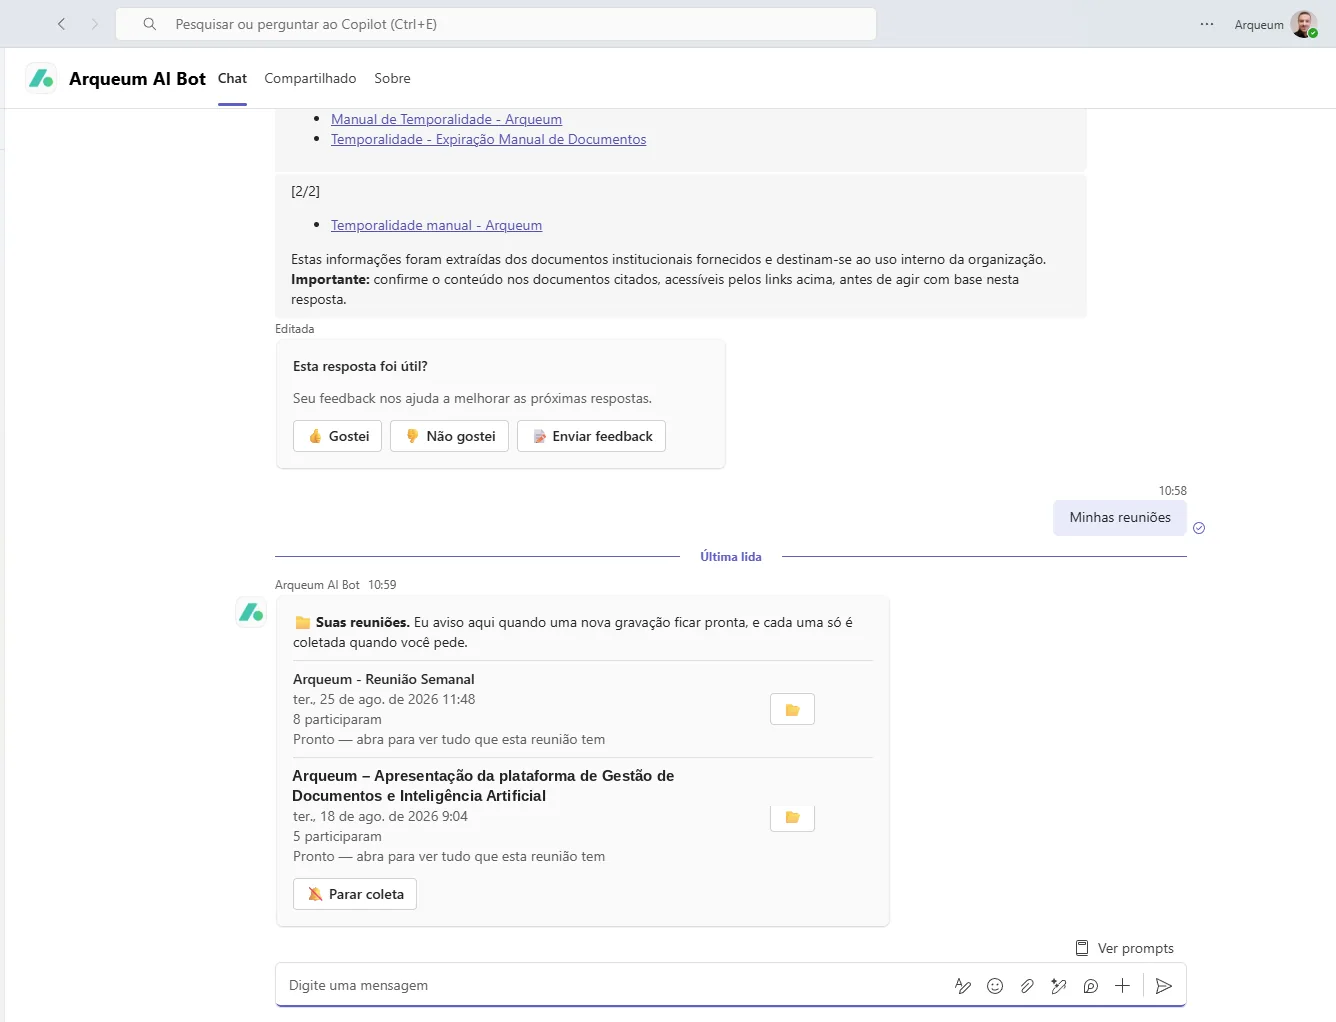Open link Manual de Temporalidade - Arqueum
Viewport: 1336px width, 1022px height.
[446, 119]
